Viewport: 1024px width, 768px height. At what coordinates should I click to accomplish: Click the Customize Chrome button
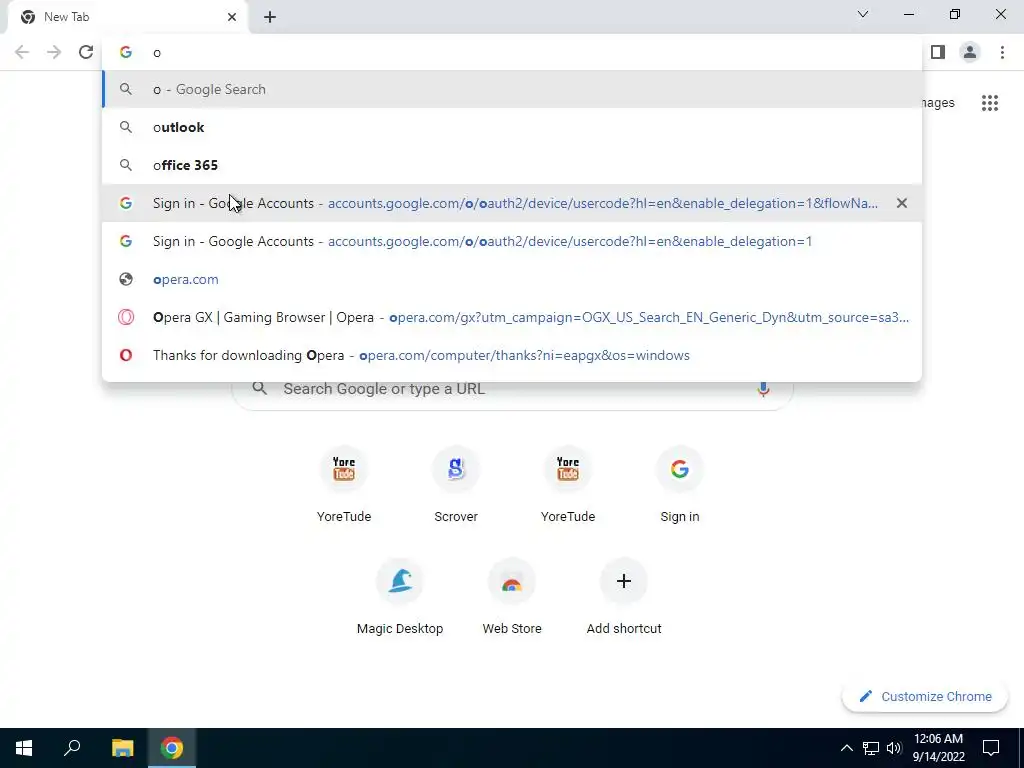(x=925, y=696)
